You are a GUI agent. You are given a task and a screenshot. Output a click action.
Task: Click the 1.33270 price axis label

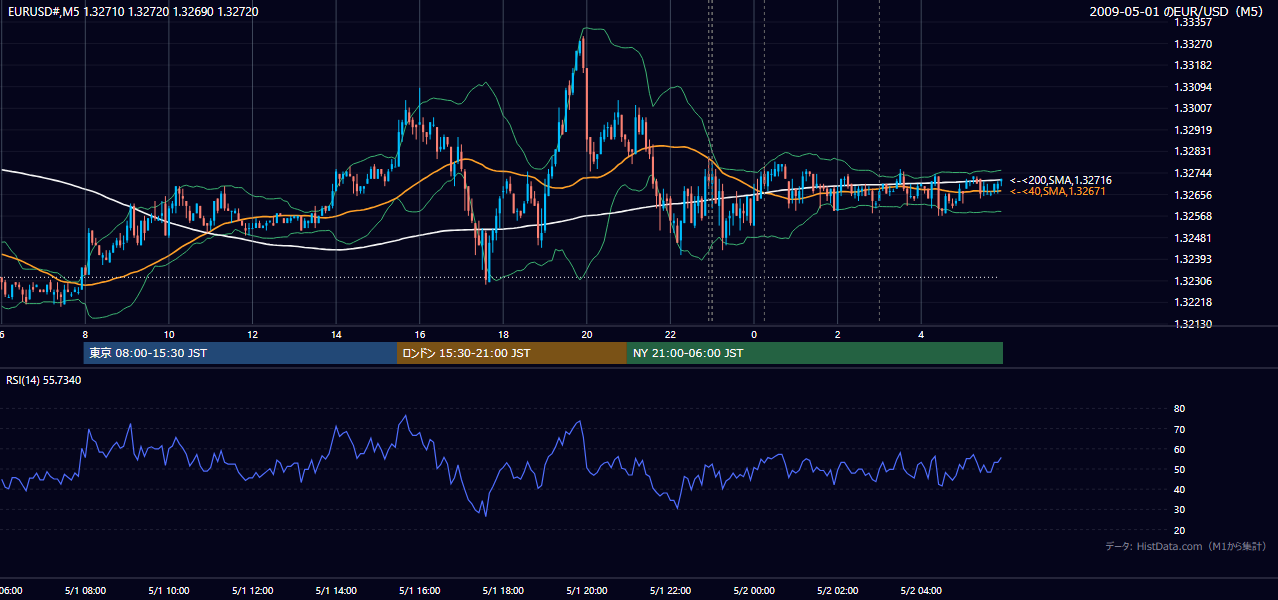(x=1193, y=44)
